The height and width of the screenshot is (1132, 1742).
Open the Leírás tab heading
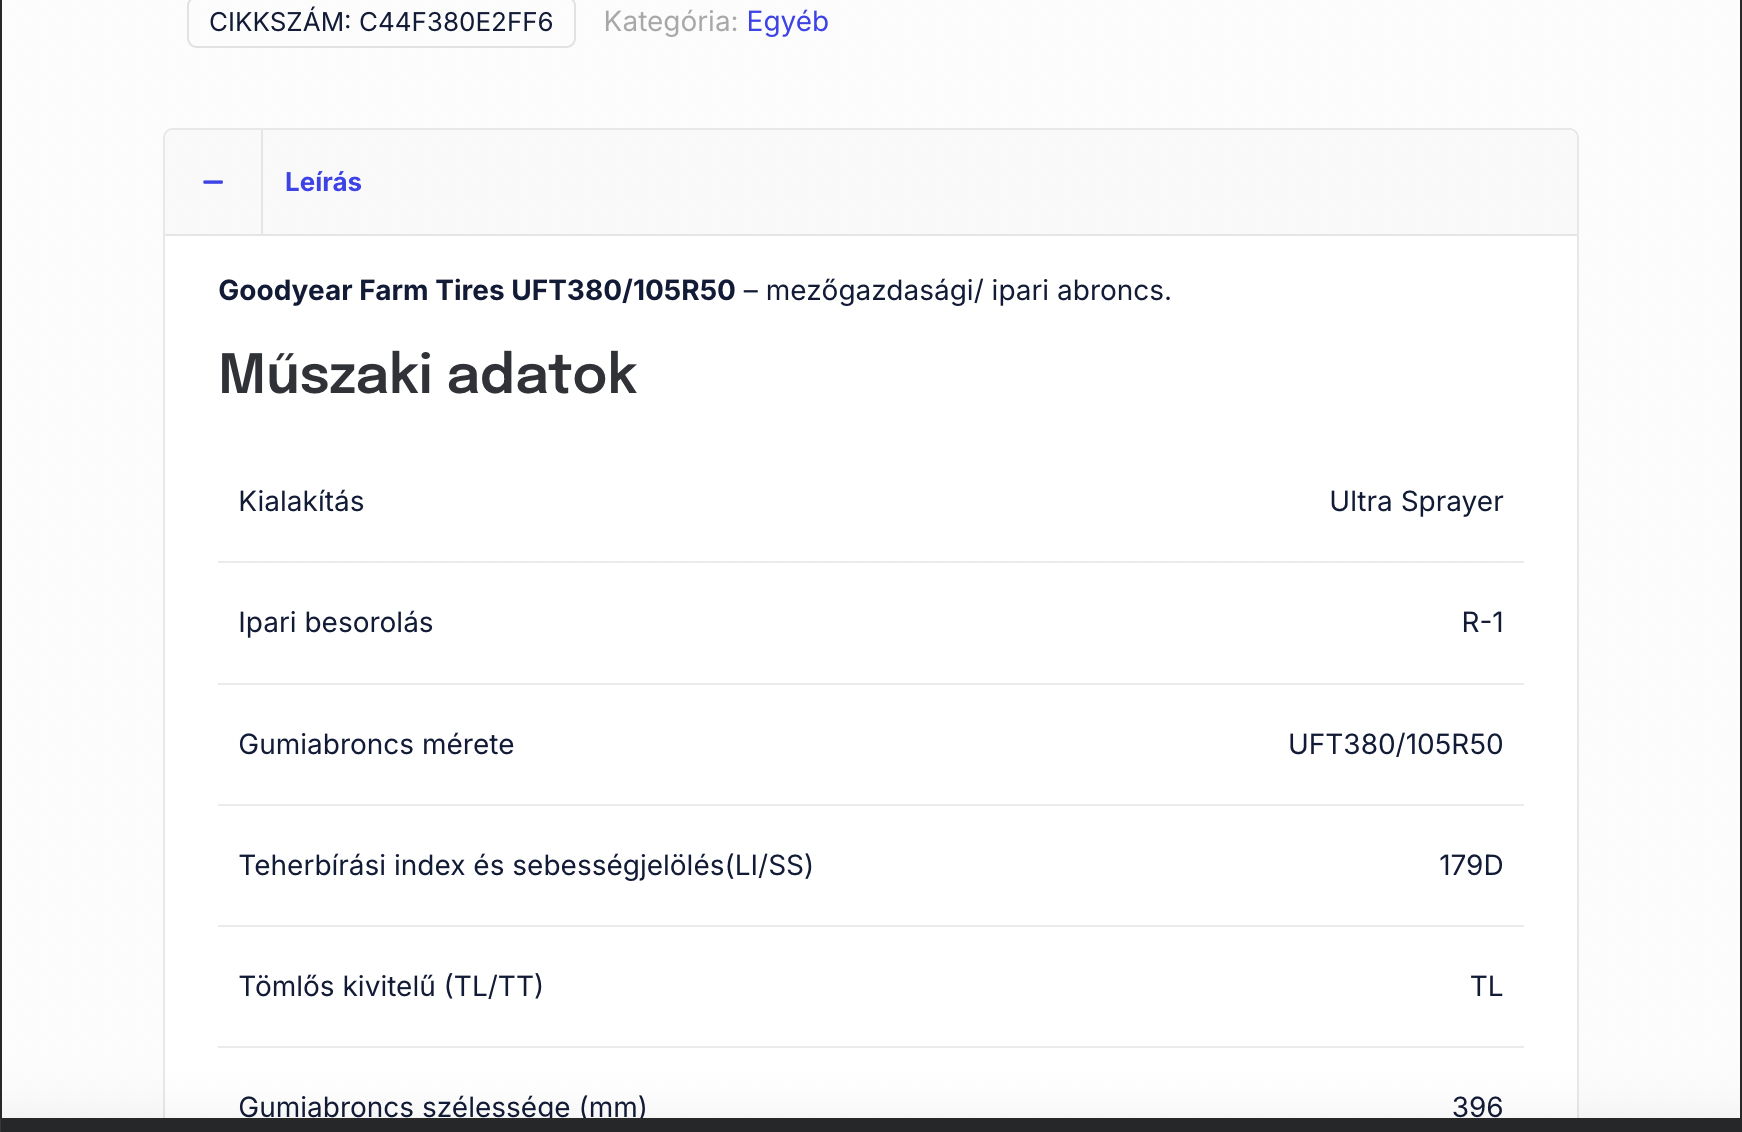(x=323, y=182)
